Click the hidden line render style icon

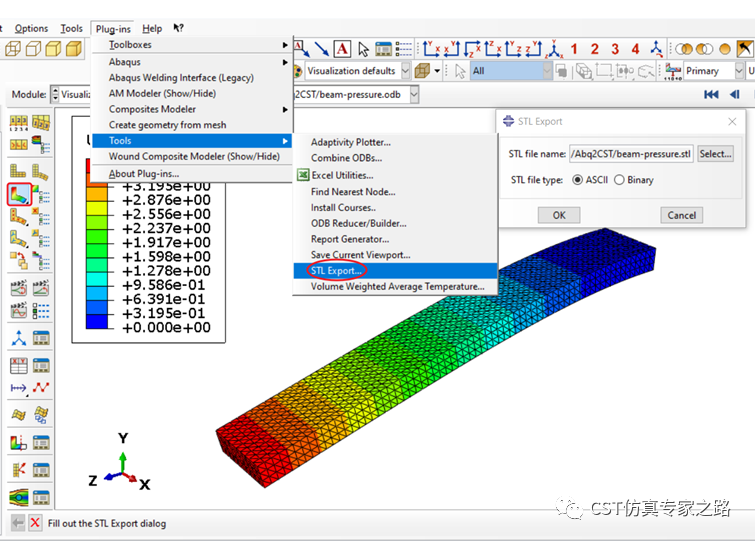tap(33, 49)
